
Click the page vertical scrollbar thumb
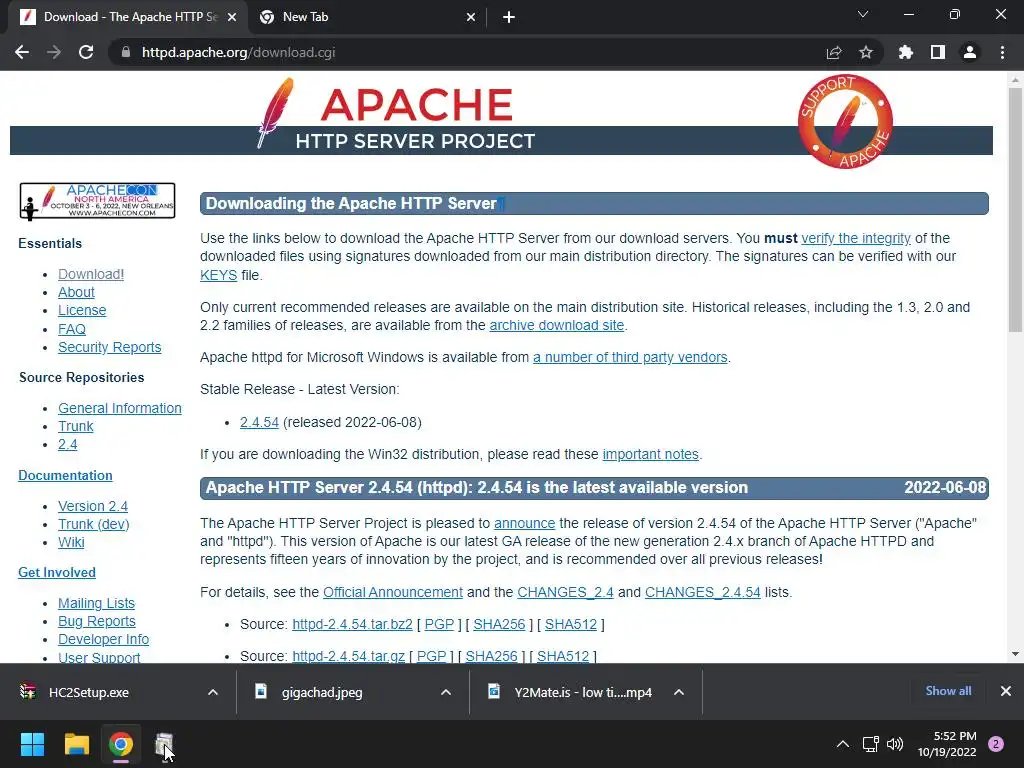1015,209
